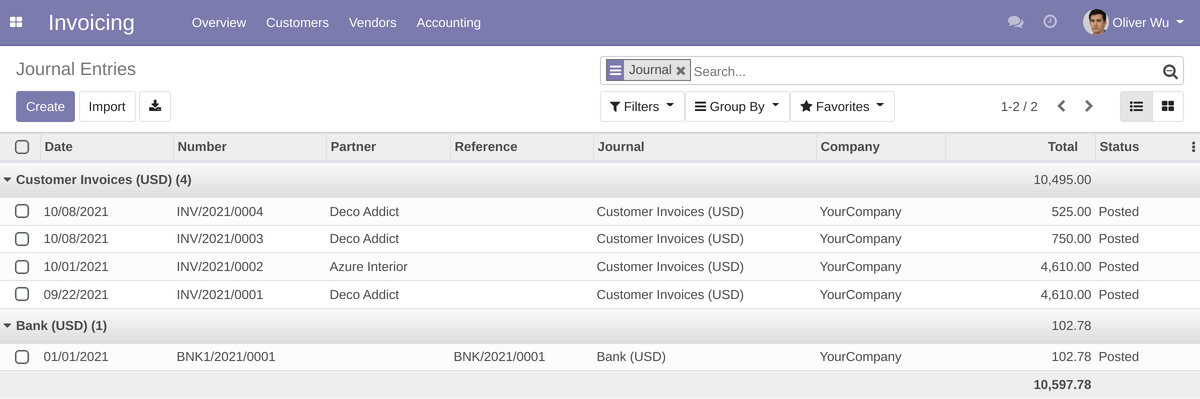
Task: Open entry INV/2021/0003
Action: pos(220,239)
